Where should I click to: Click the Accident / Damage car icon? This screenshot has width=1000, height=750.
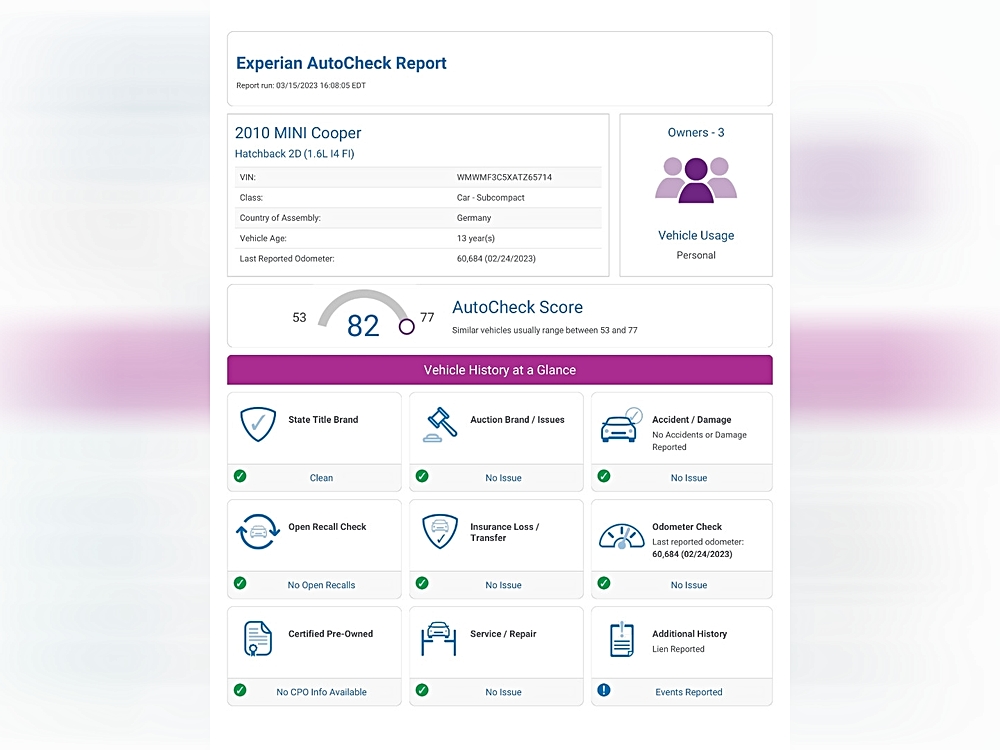pyautogui.click(x=620, y=425)
